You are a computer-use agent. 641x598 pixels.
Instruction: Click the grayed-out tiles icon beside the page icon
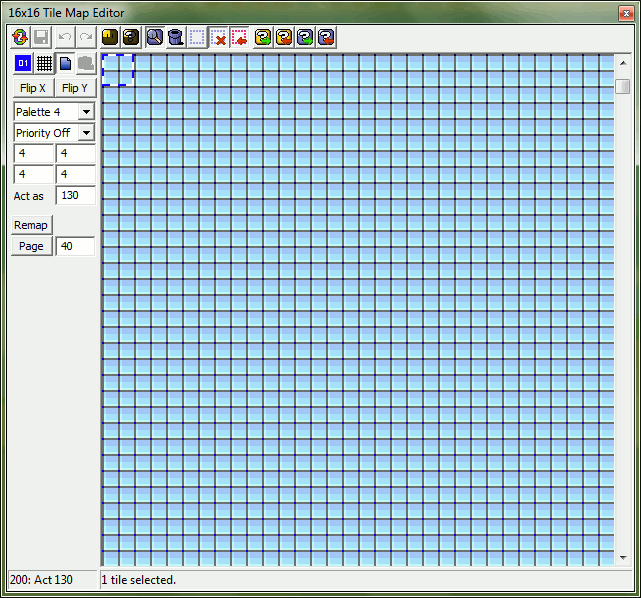86,63
